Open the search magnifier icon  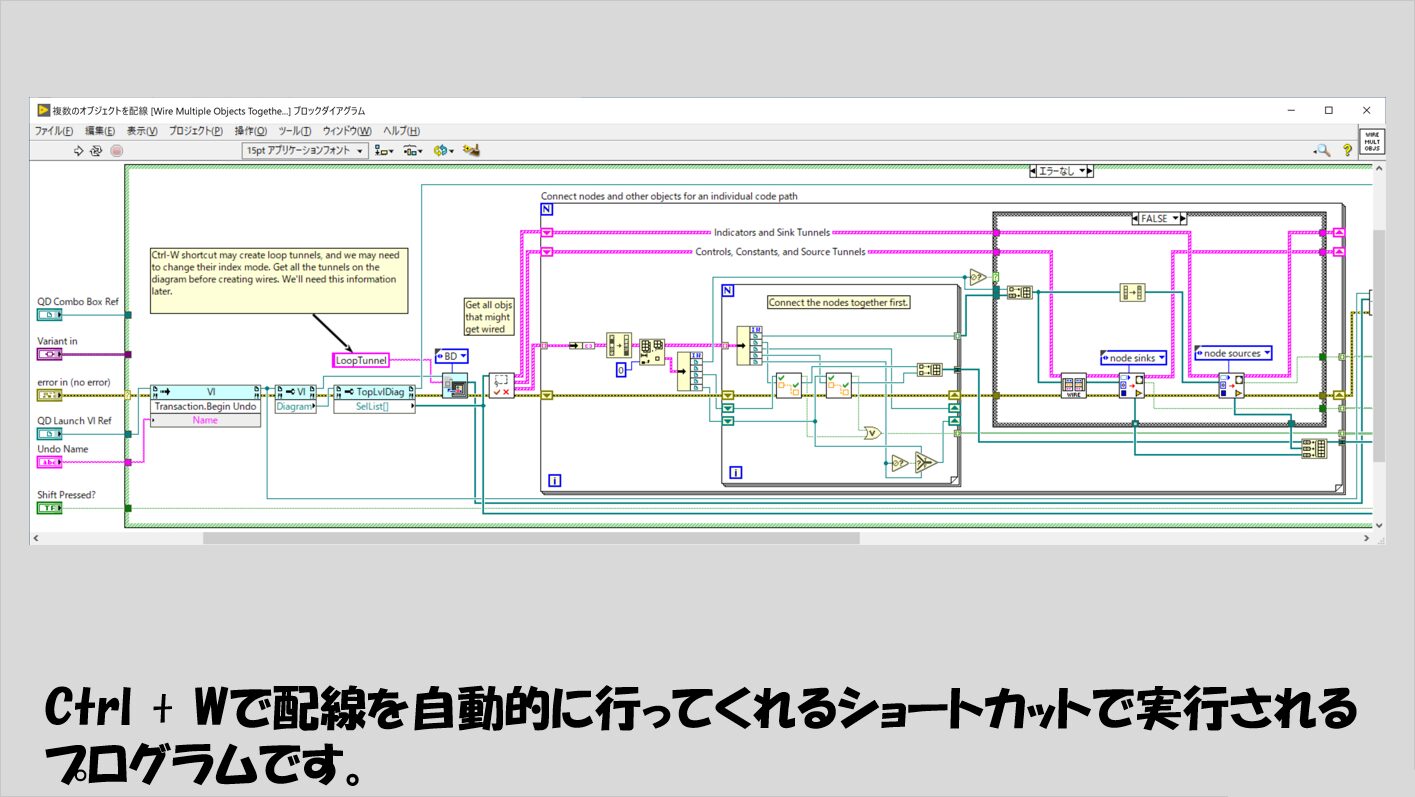coord(1322,151)
